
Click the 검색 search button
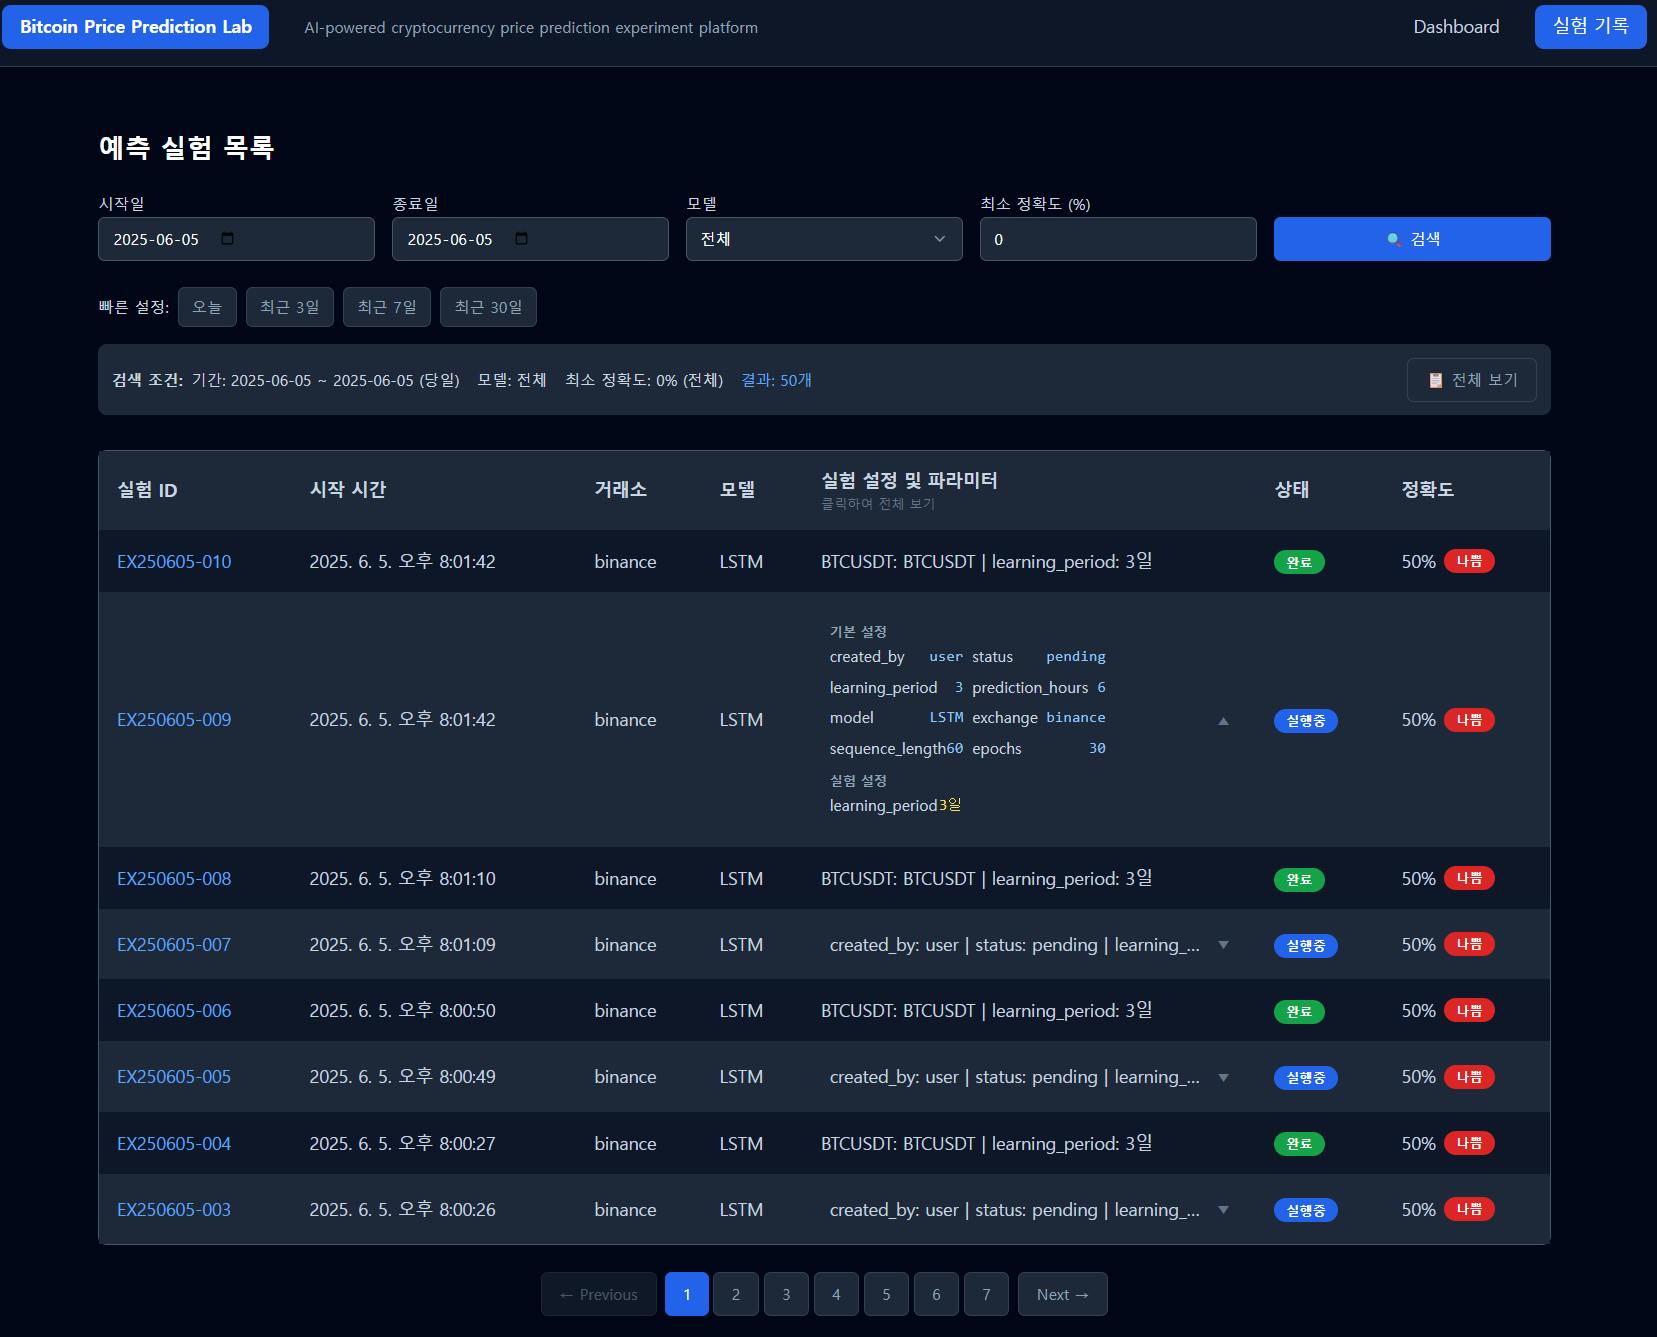click(x=1411, y=239)
